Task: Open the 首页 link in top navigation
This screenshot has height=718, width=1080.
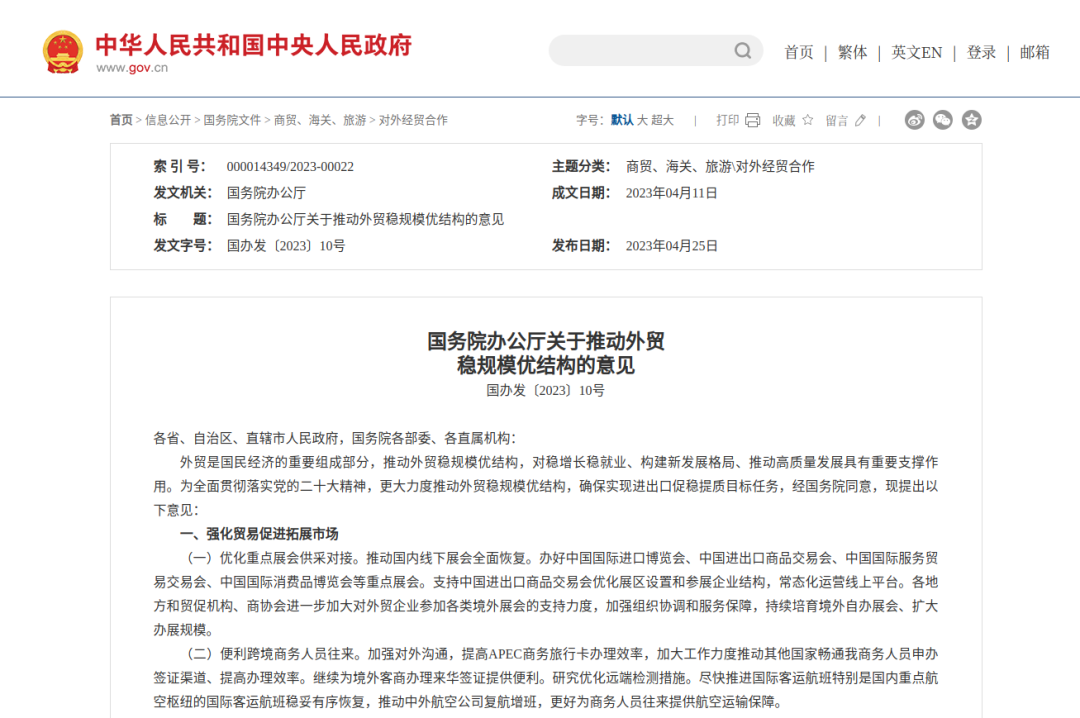Action: click(798, 53)
